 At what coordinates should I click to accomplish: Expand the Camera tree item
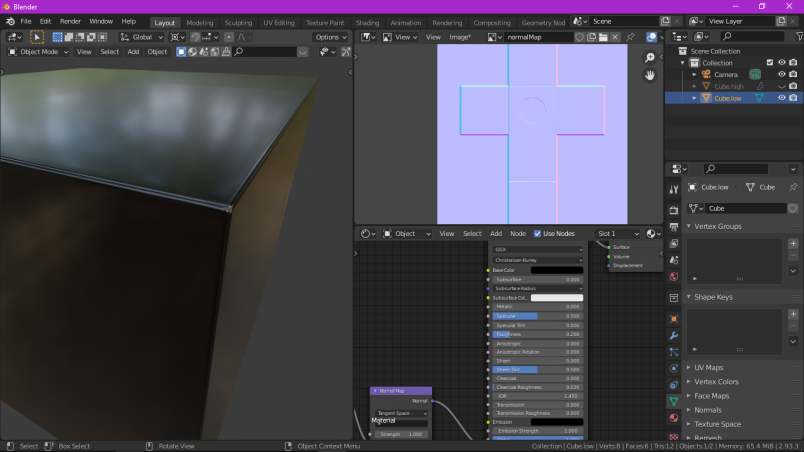(694, 74)
